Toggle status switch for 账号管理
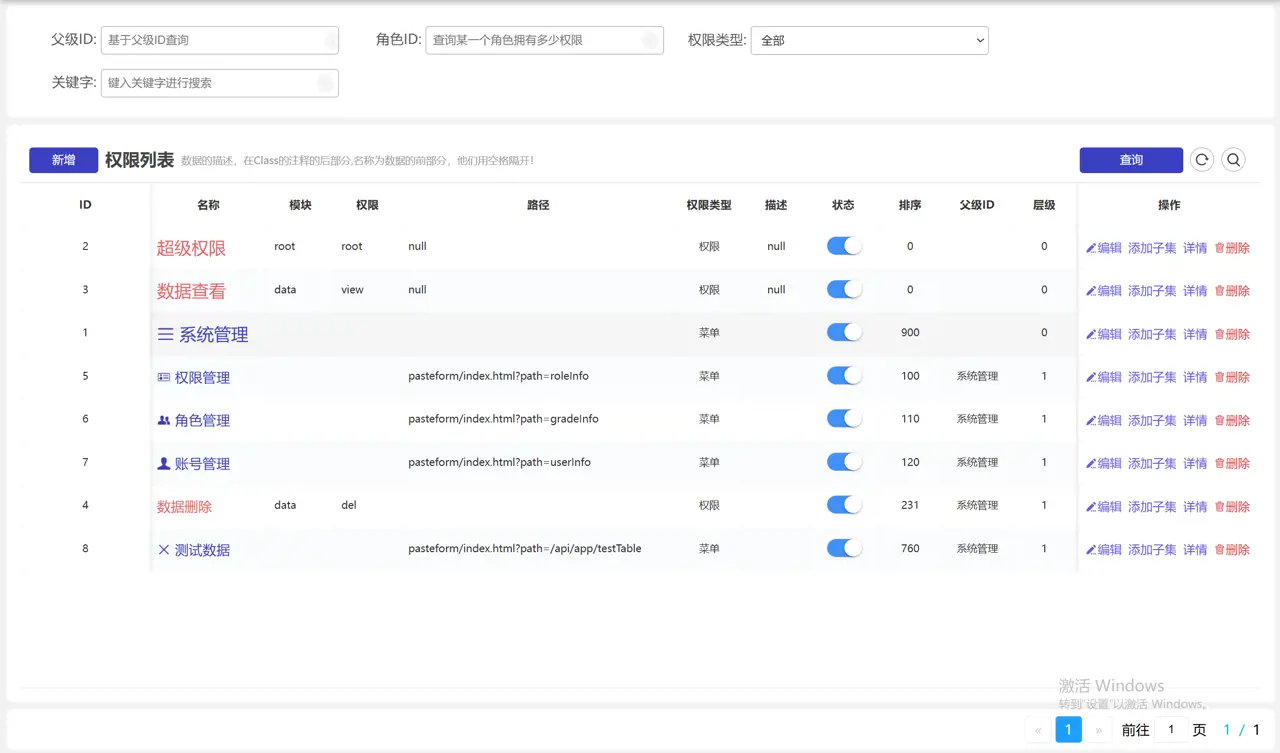Image resolution: width=1280 pixels, height=753 pixels. point(844,461)
